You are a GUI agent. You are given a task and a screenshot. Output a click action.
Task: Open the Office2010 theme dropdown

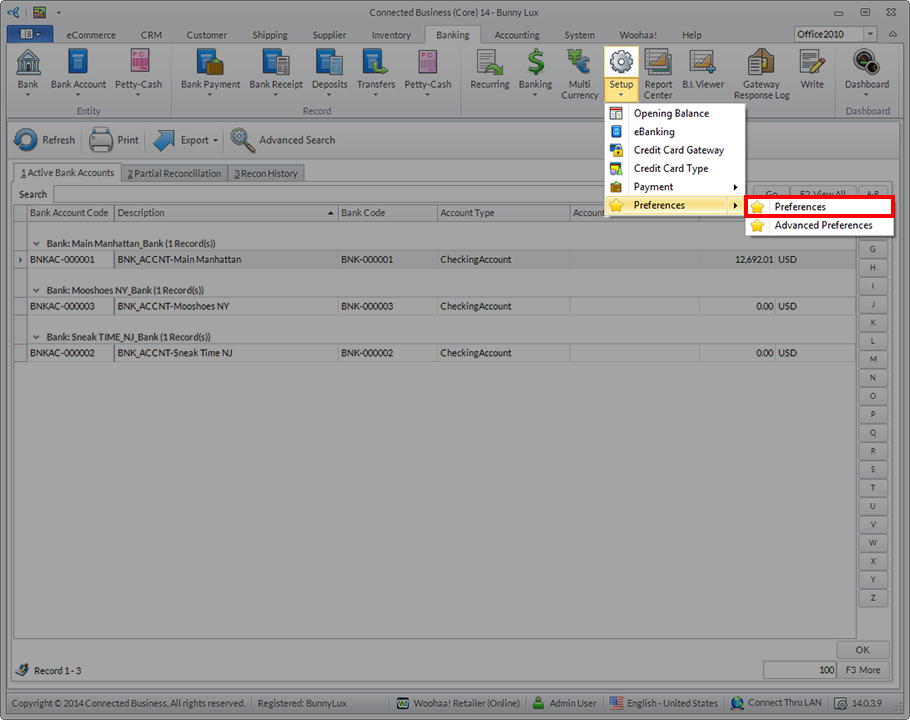[x=870, y=35]
